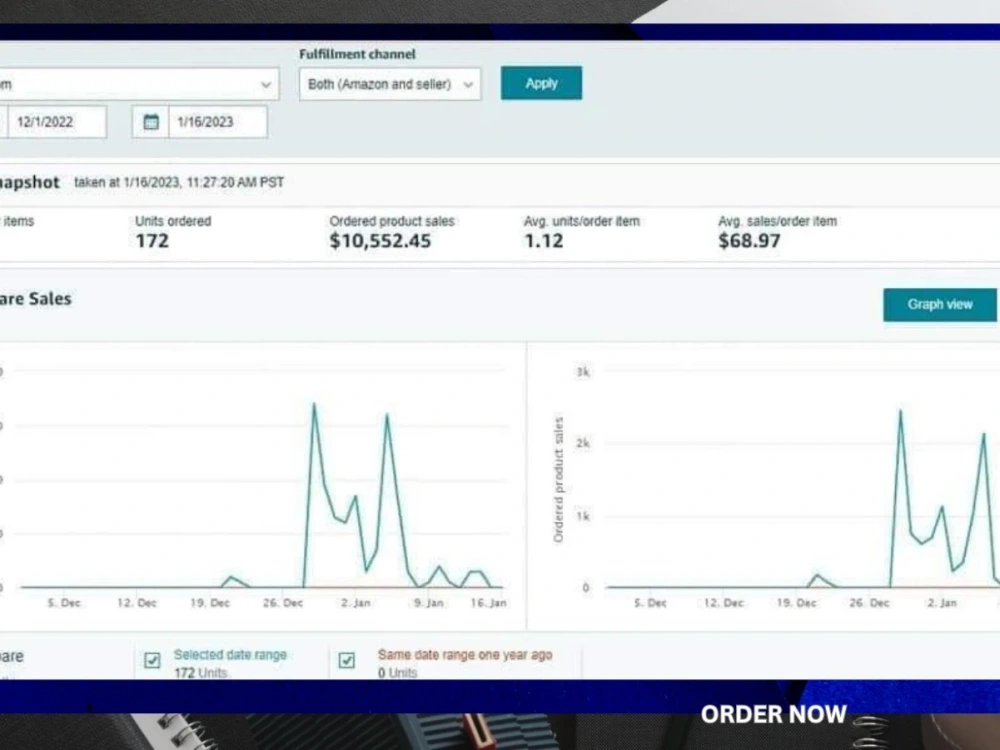Open calendar picker for end date

point(151,122)
